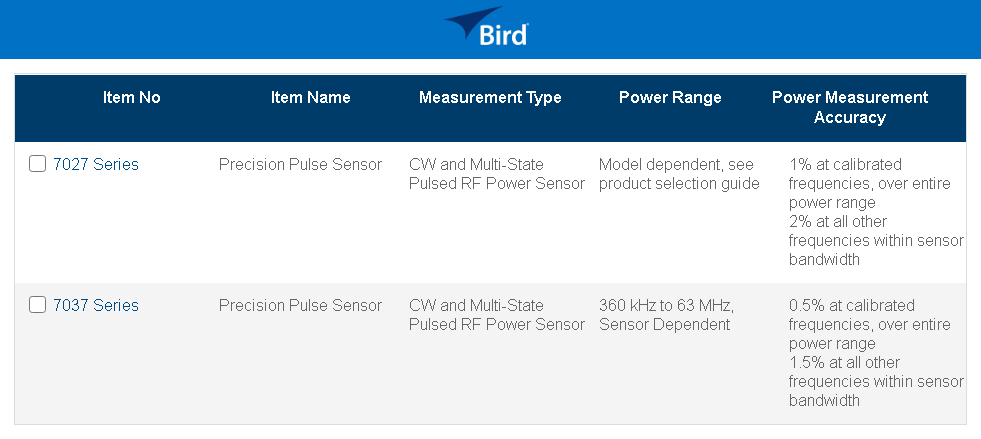
Task: Click the 'Model dependent' power range cell
Action: pos(679,174)
